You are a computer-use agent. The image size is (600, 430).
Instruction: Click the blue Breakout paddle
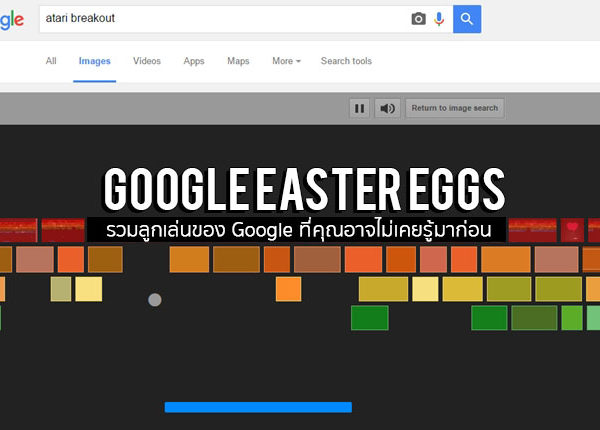tap(258, 407)
